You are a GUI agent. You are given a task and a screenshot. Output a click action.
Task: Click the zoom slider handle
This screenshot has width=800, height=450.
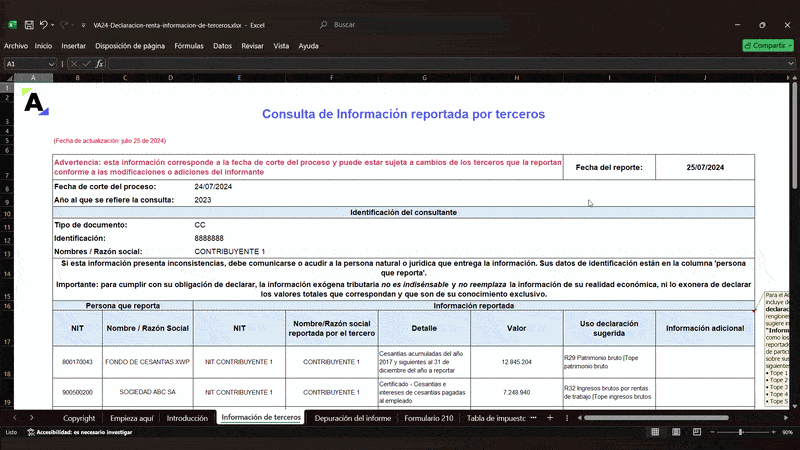point(741,432)
